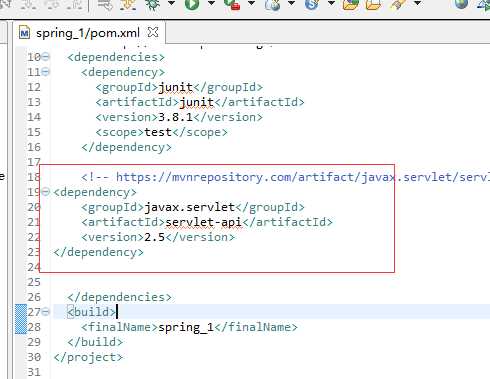Viewport: 490px width, 379px height.
Task: Click the artifactId junit line
Action: (x=200, y=102)
